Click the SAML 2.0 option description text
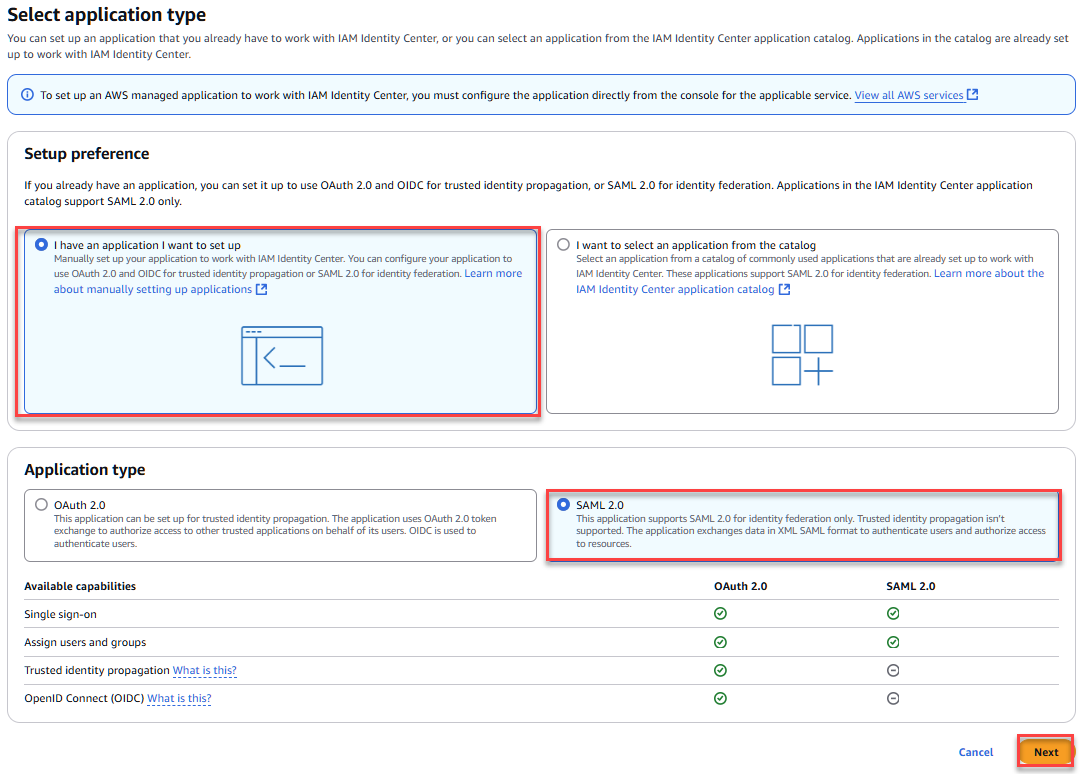 (811, 531)
